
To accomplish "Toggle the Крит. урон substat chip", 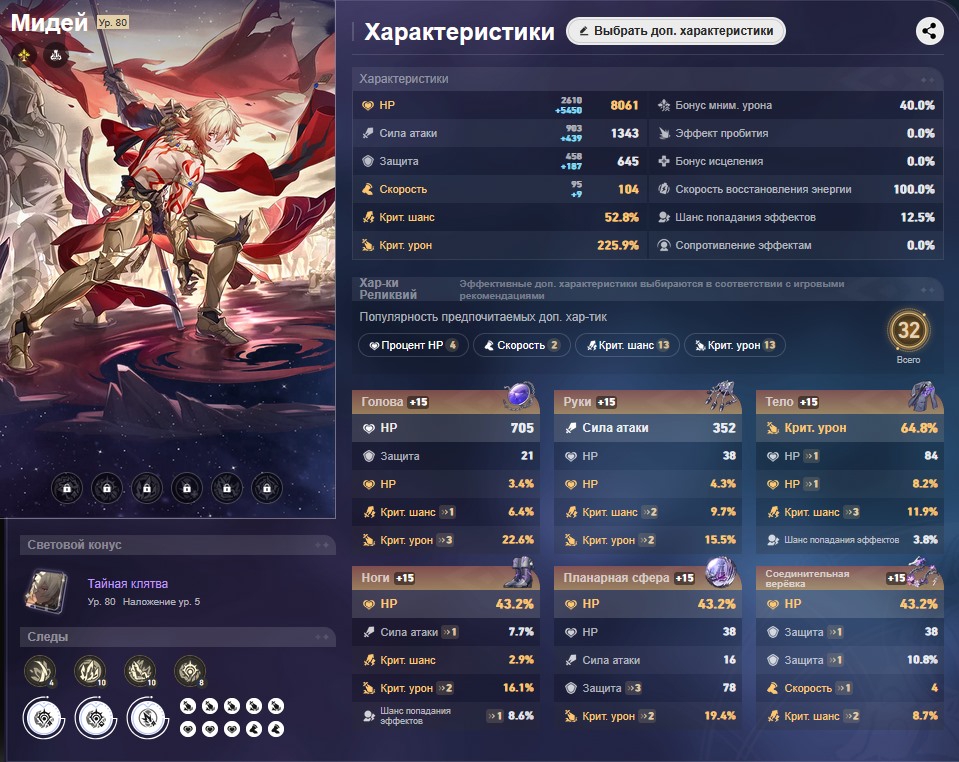I will point(735,345).
